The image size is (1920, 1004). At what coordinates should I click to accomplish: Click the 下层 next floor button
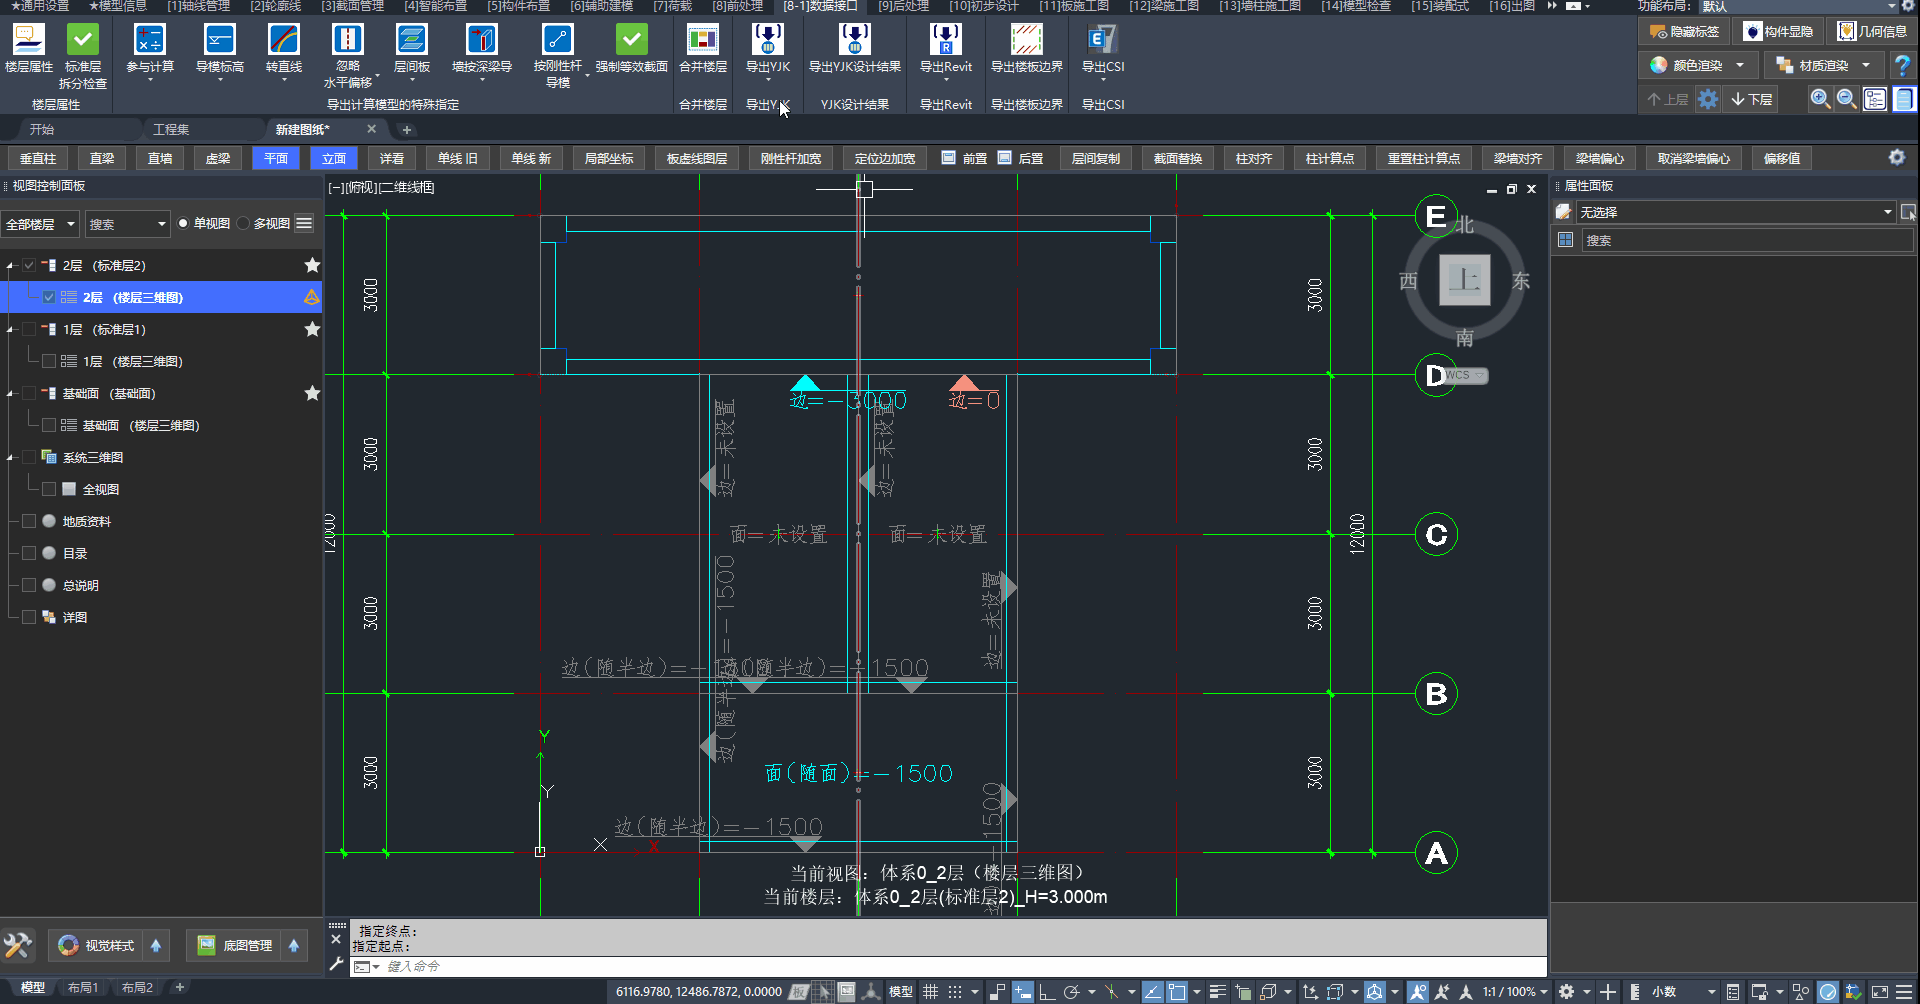click(x=1752, y=99)
